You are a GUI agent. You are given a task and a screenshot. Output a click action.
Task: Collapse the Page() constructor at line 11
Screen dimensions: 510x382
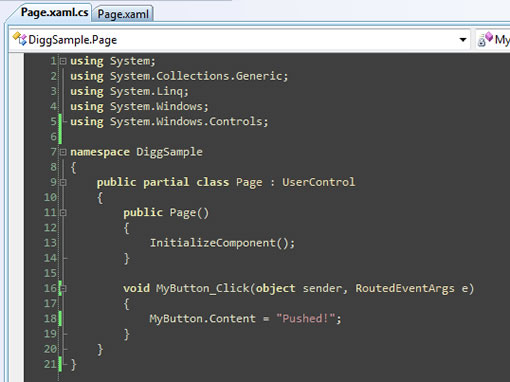(63, 213)
